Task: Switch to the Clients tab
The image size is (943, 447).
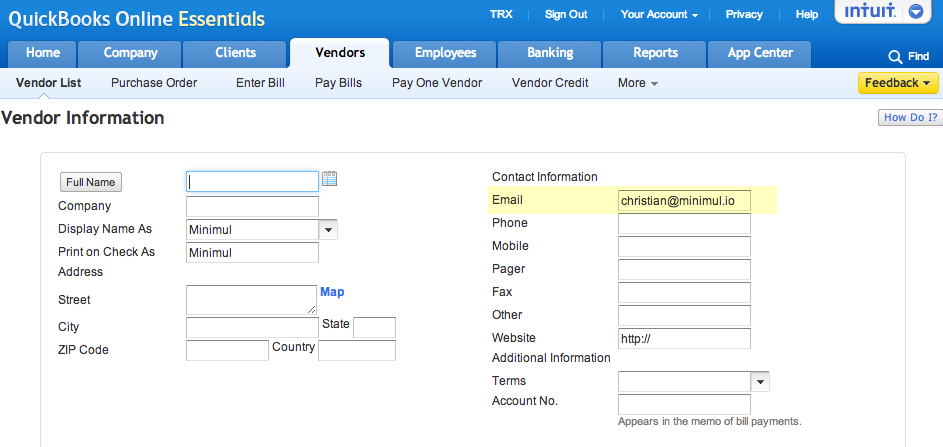Action: click(x=235, y=53)
